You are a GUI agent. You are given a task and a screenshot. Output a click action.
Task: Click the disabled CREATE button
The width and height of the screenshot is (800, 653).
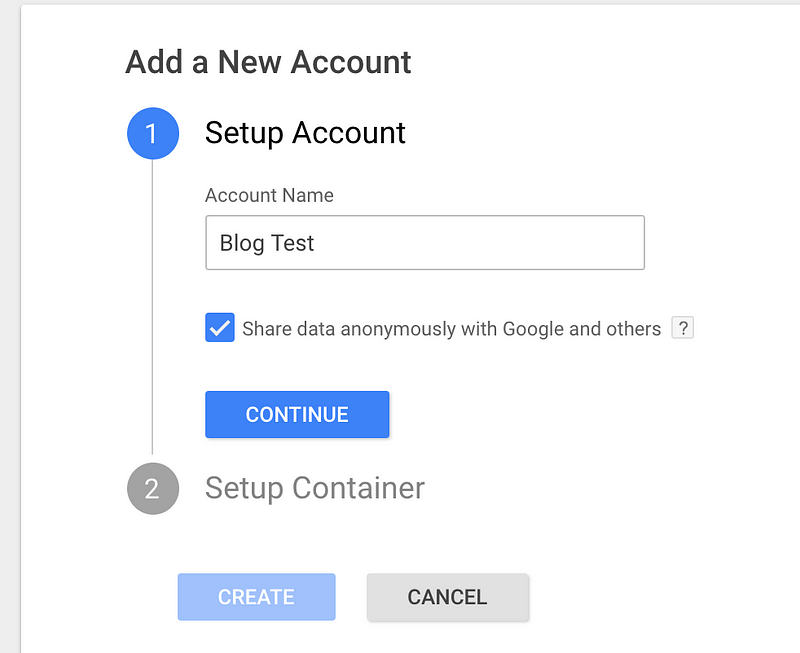pos(256,597)
